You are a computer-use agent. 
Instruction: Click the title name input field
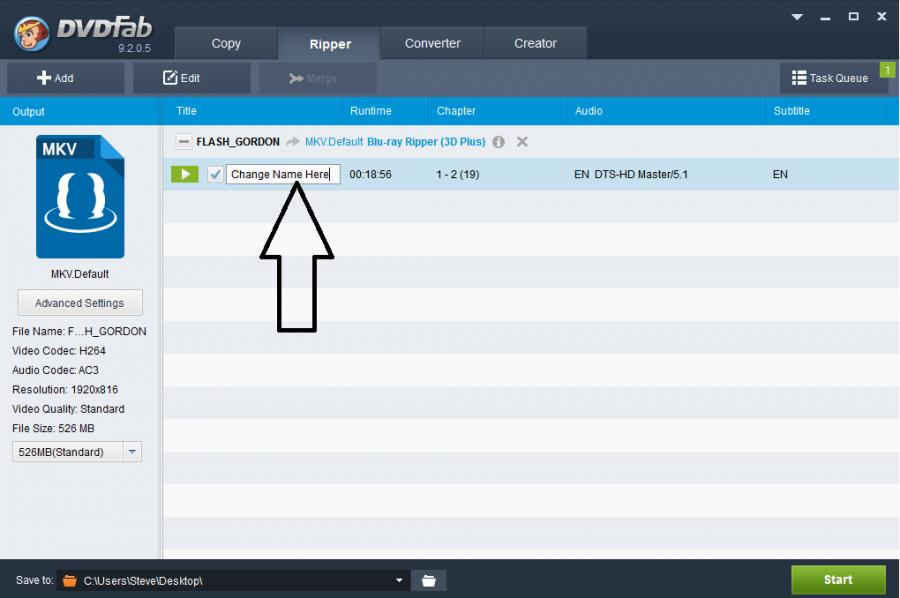(283, 174)
